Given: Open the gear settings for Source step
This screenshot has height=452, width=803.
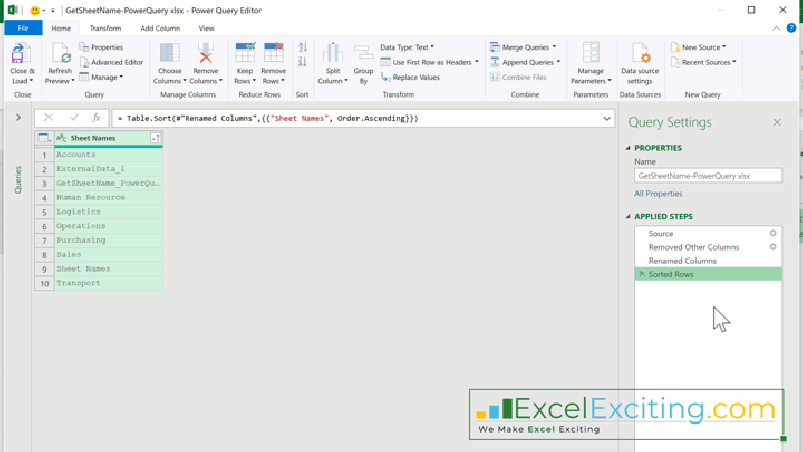Looking at the screenshot, I should click(x=773, y=233).
